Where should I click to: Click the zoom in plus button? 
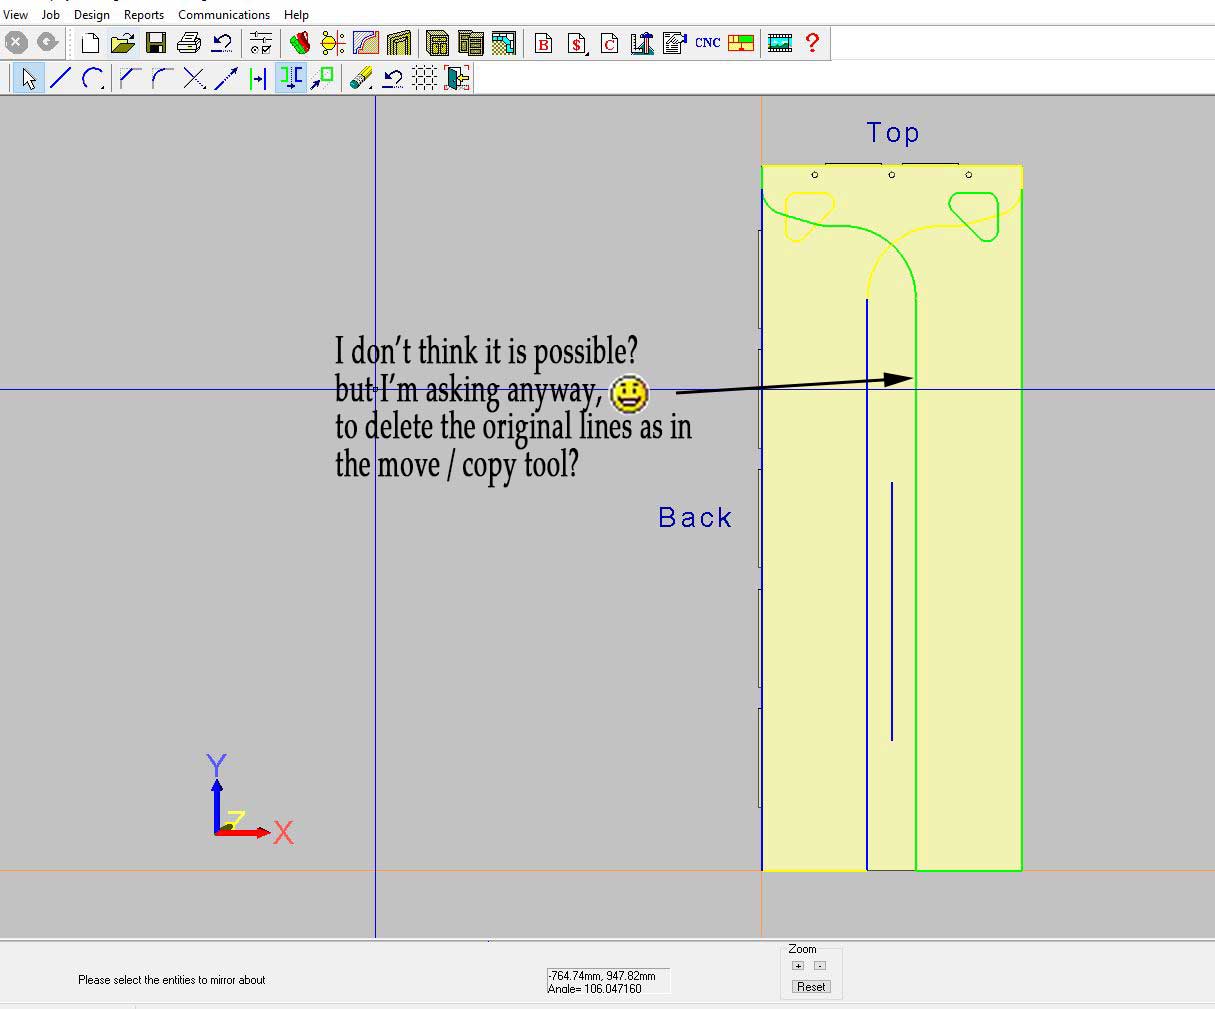click(x=798, y=966)
